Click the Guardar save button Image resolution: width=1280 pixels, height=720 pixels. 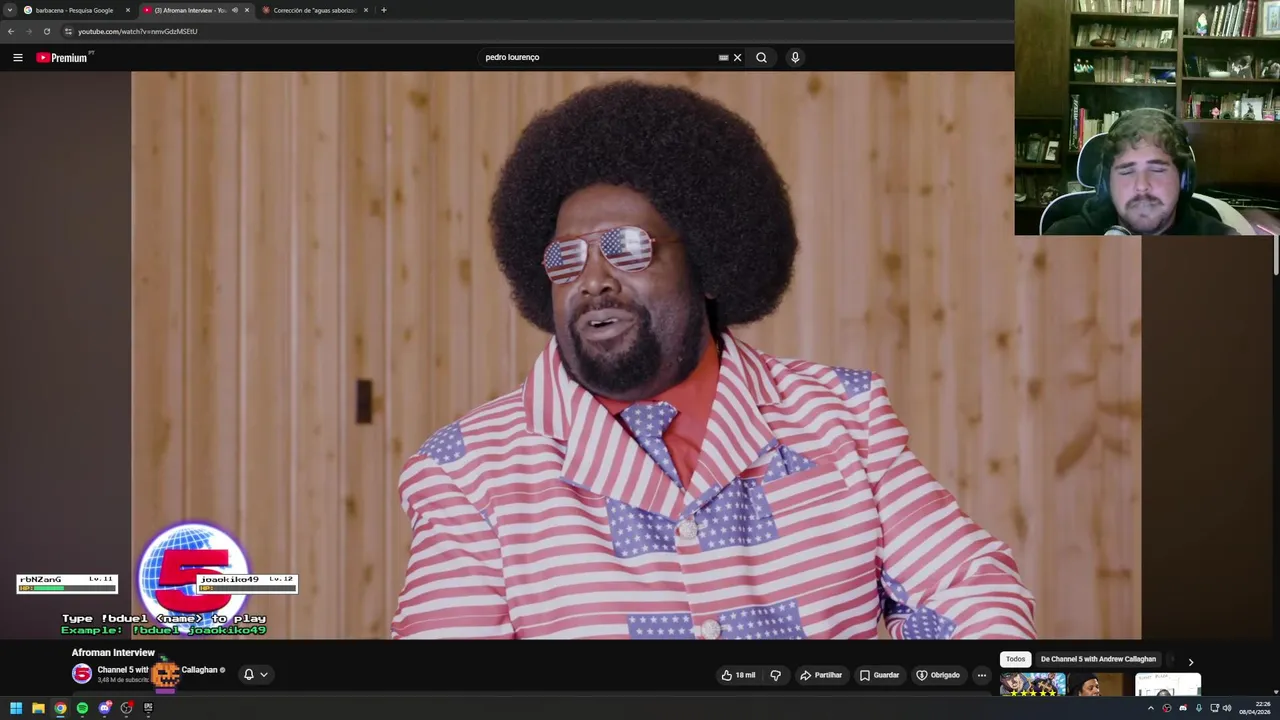[x=880, y=675]
